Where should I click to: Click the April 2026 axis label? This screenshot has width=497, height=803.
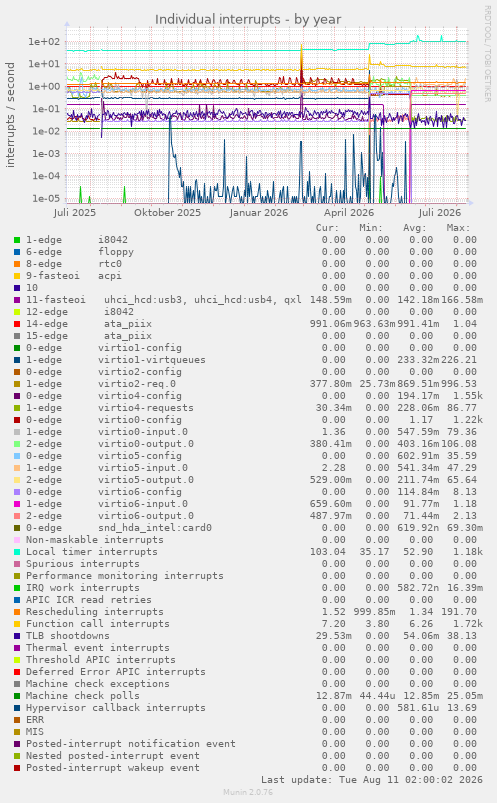point(349,213)
